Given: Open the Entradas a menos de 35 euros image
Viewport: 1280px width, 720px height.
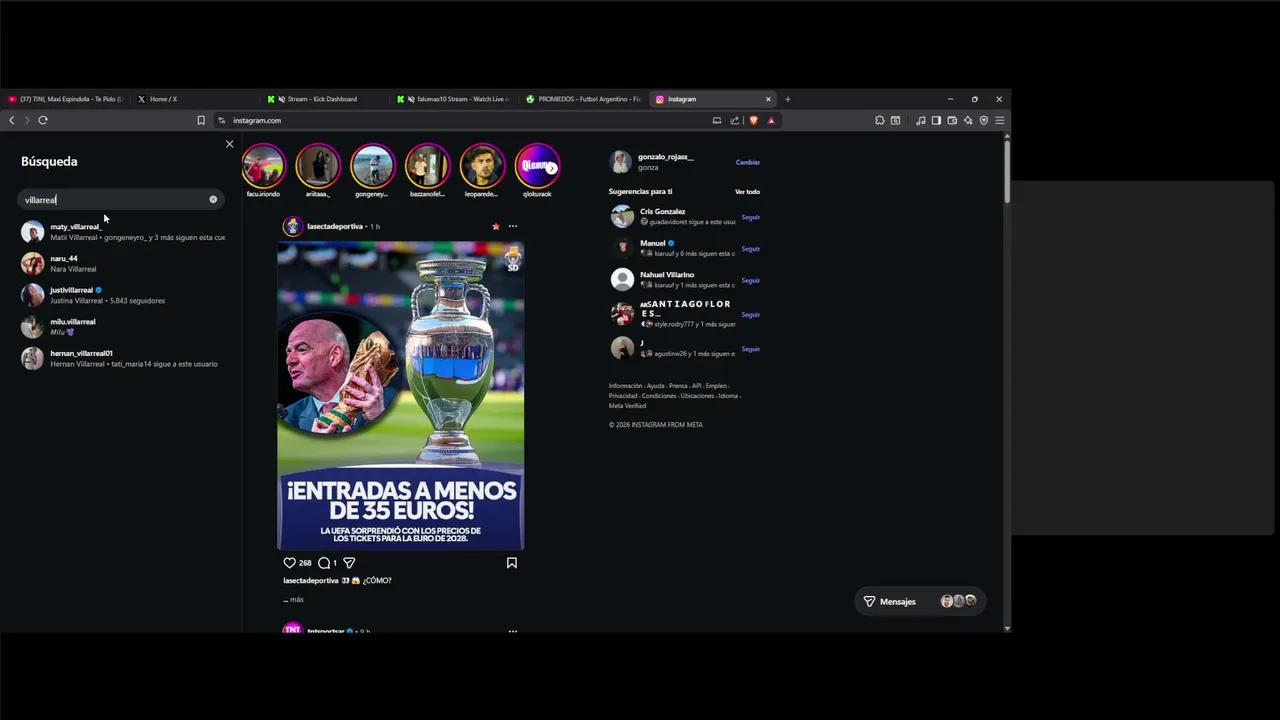Looking at the screenshot, I should [x=400, y=396].
